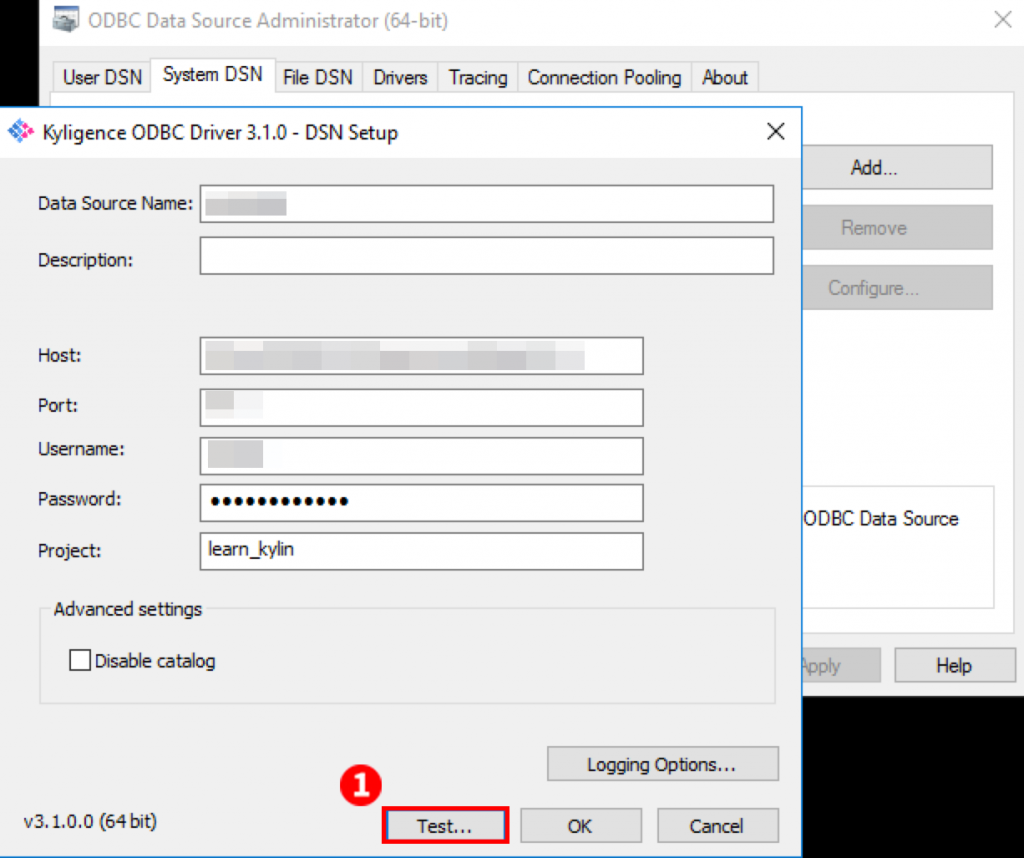Edit the Project field containing learn_kylin
This screenshot has width=1024, height=858.
[421, 551]
